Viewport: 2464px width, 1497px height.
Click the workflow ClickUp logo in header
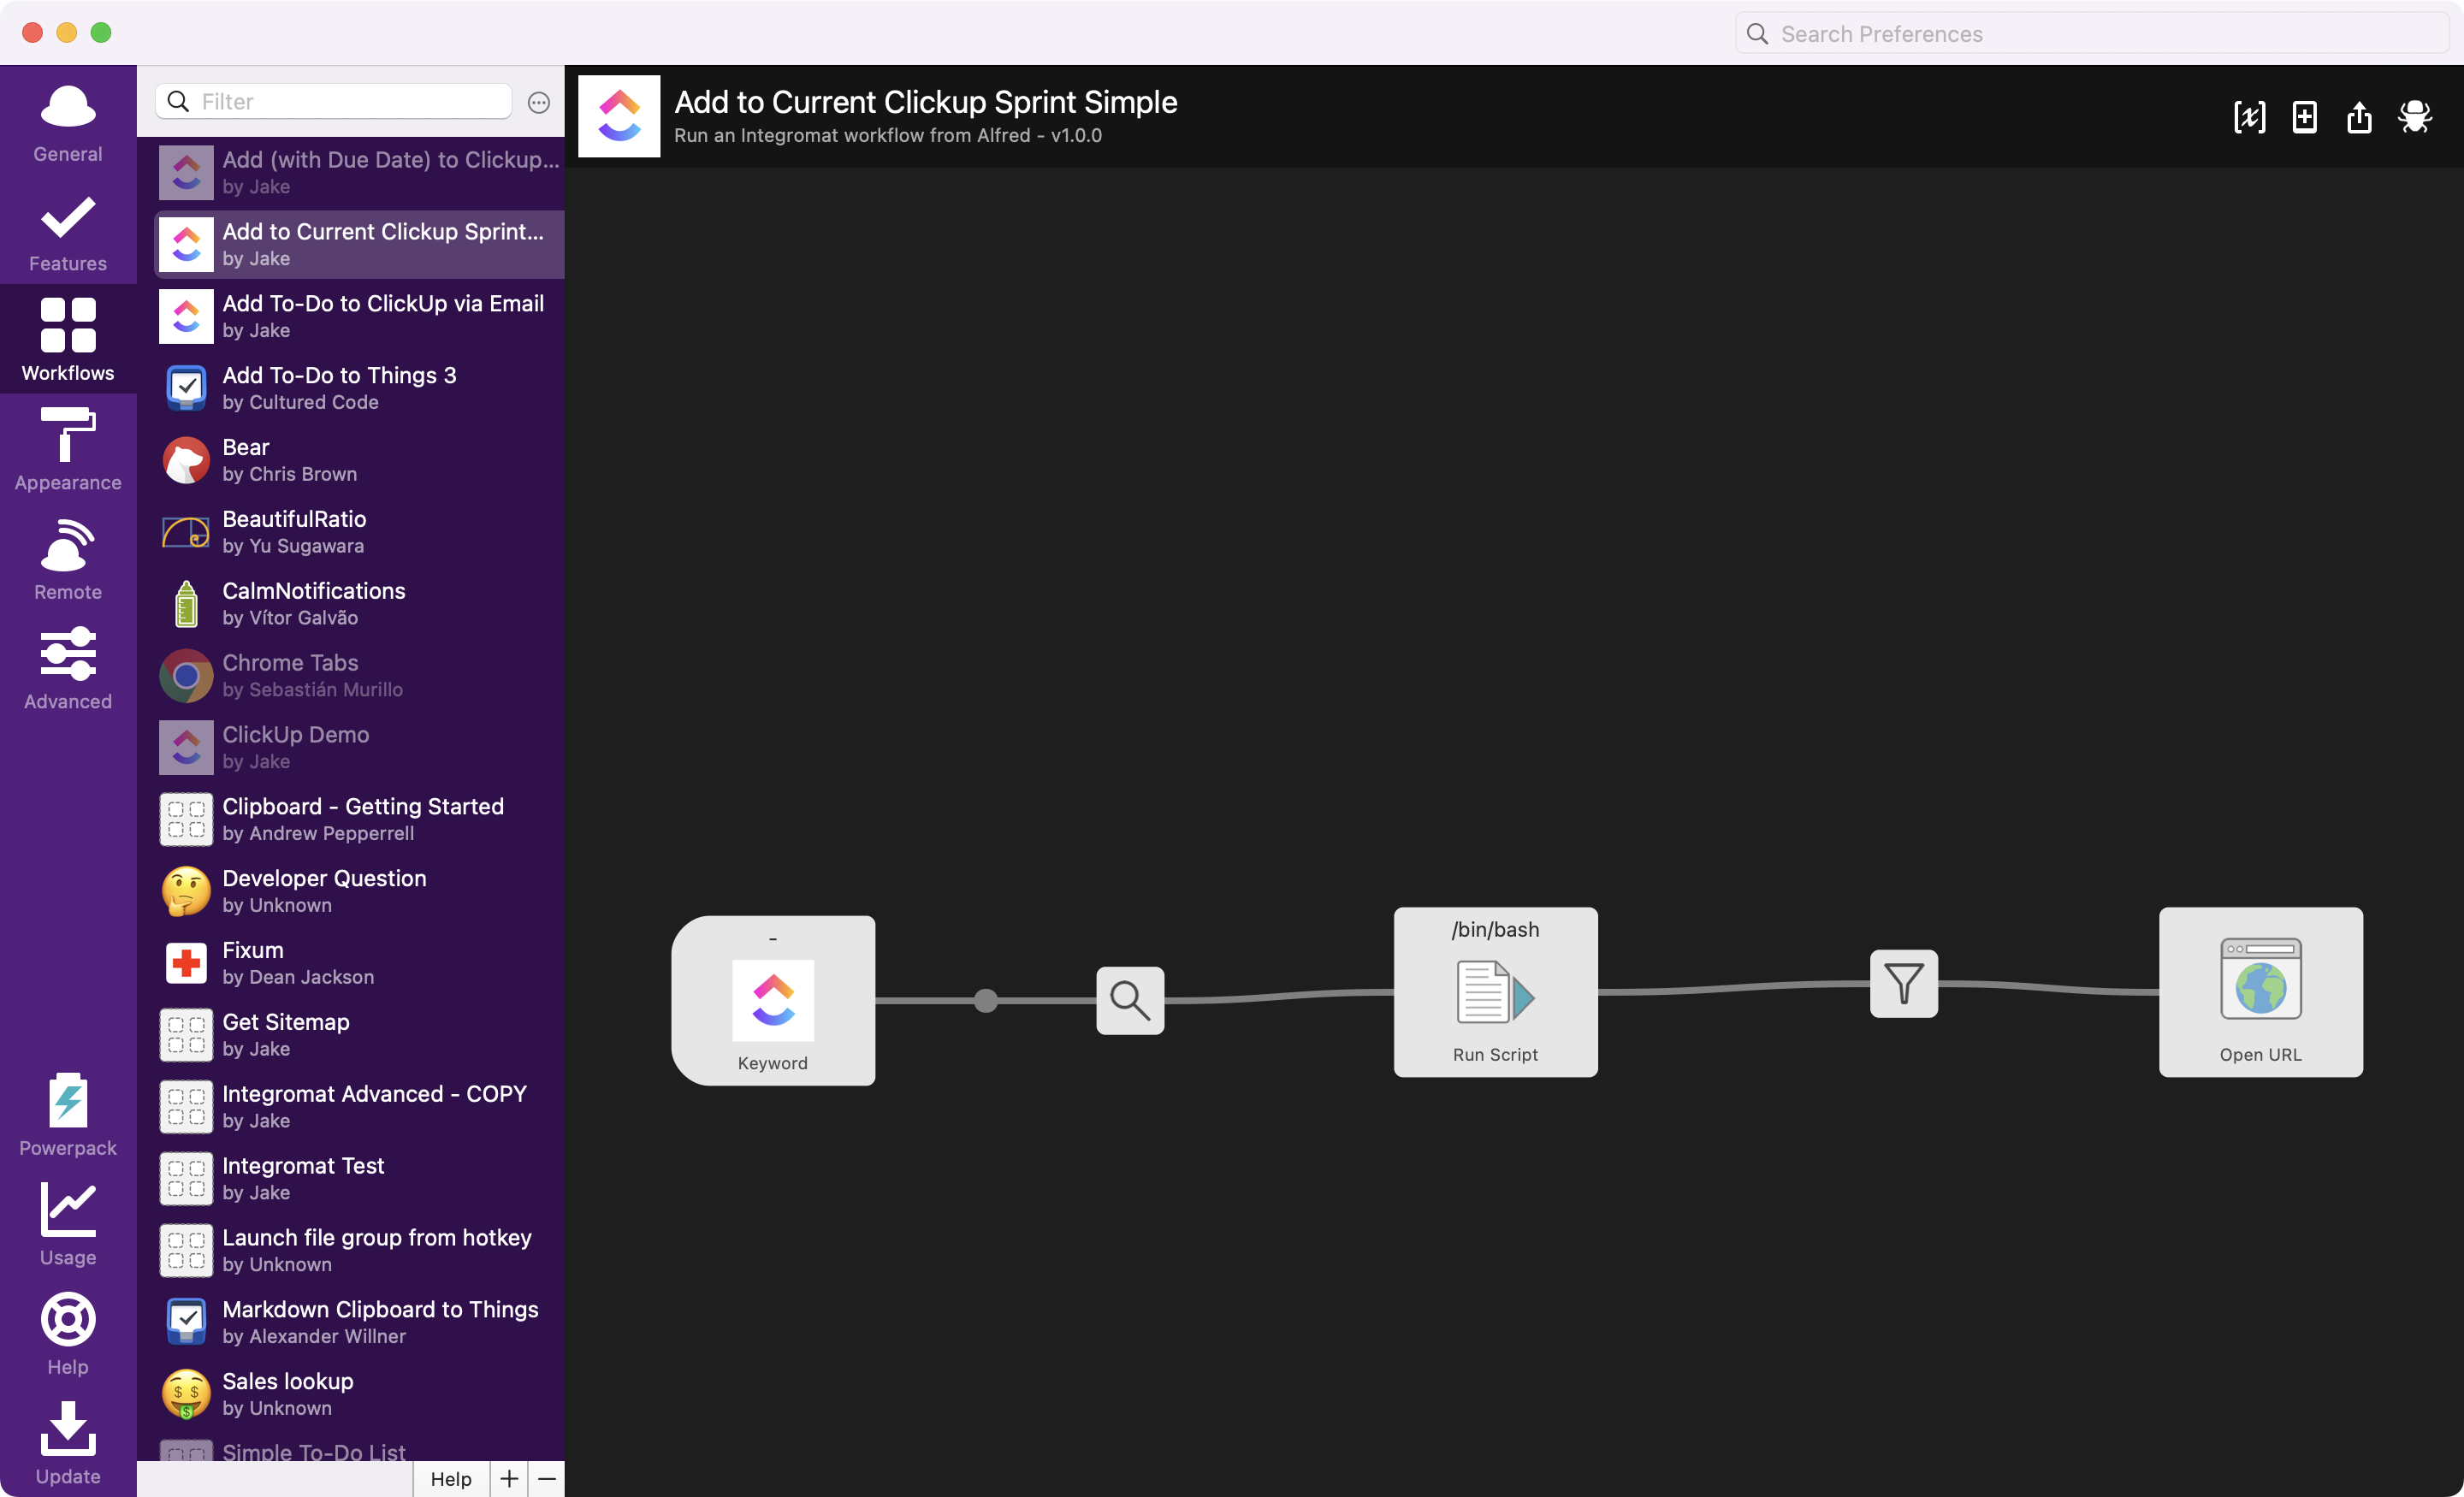pyautogui.click(x=619, y=116)
